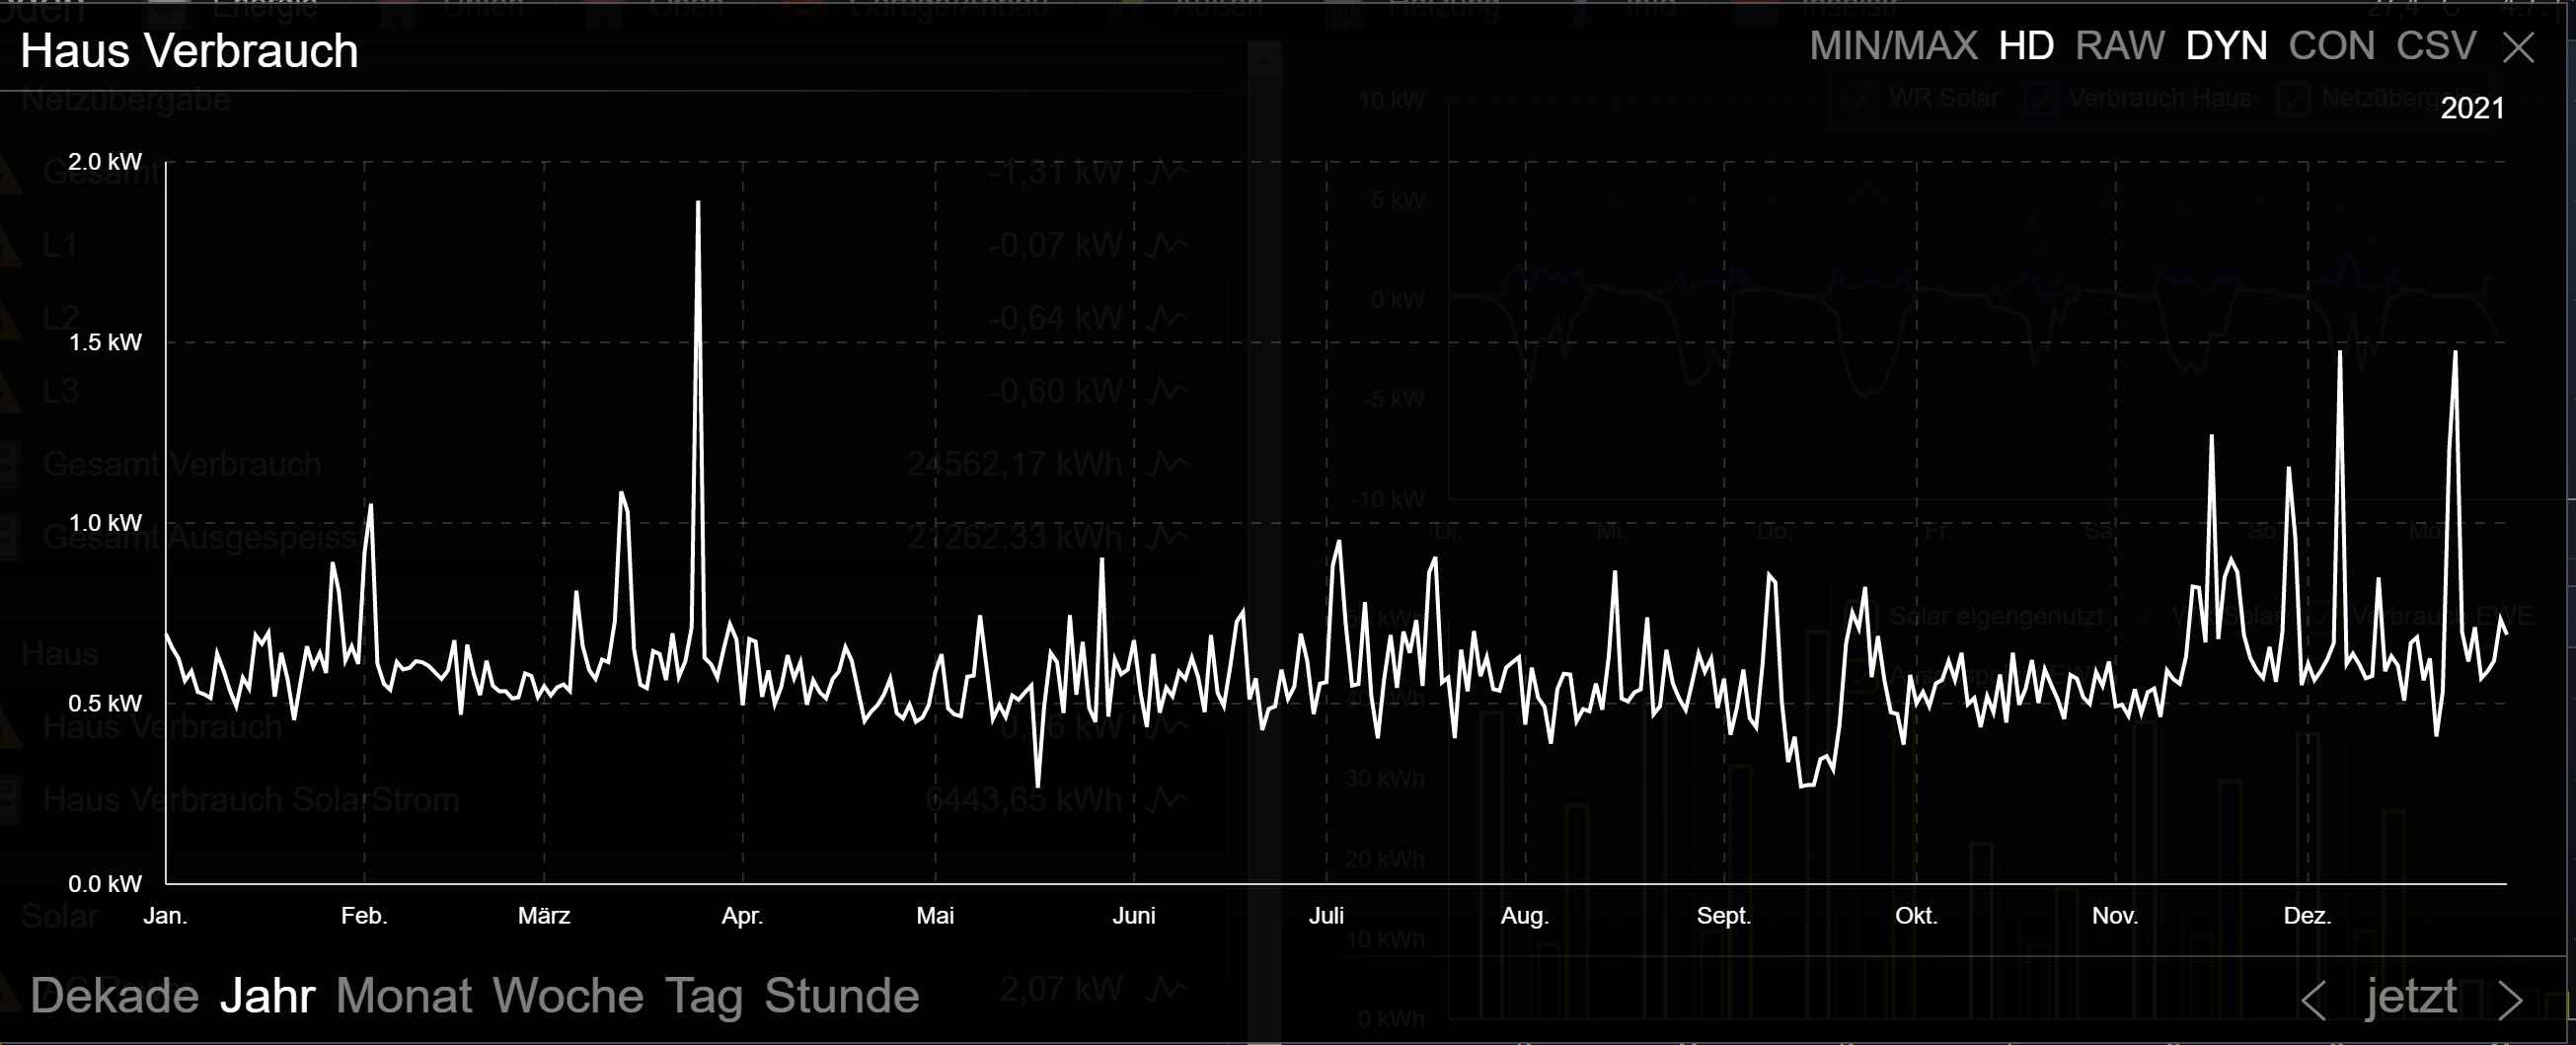The width and height of the screenshot is (2576, 1045).
Task: Export chart data as CSV
Action: pos(2436,46)
